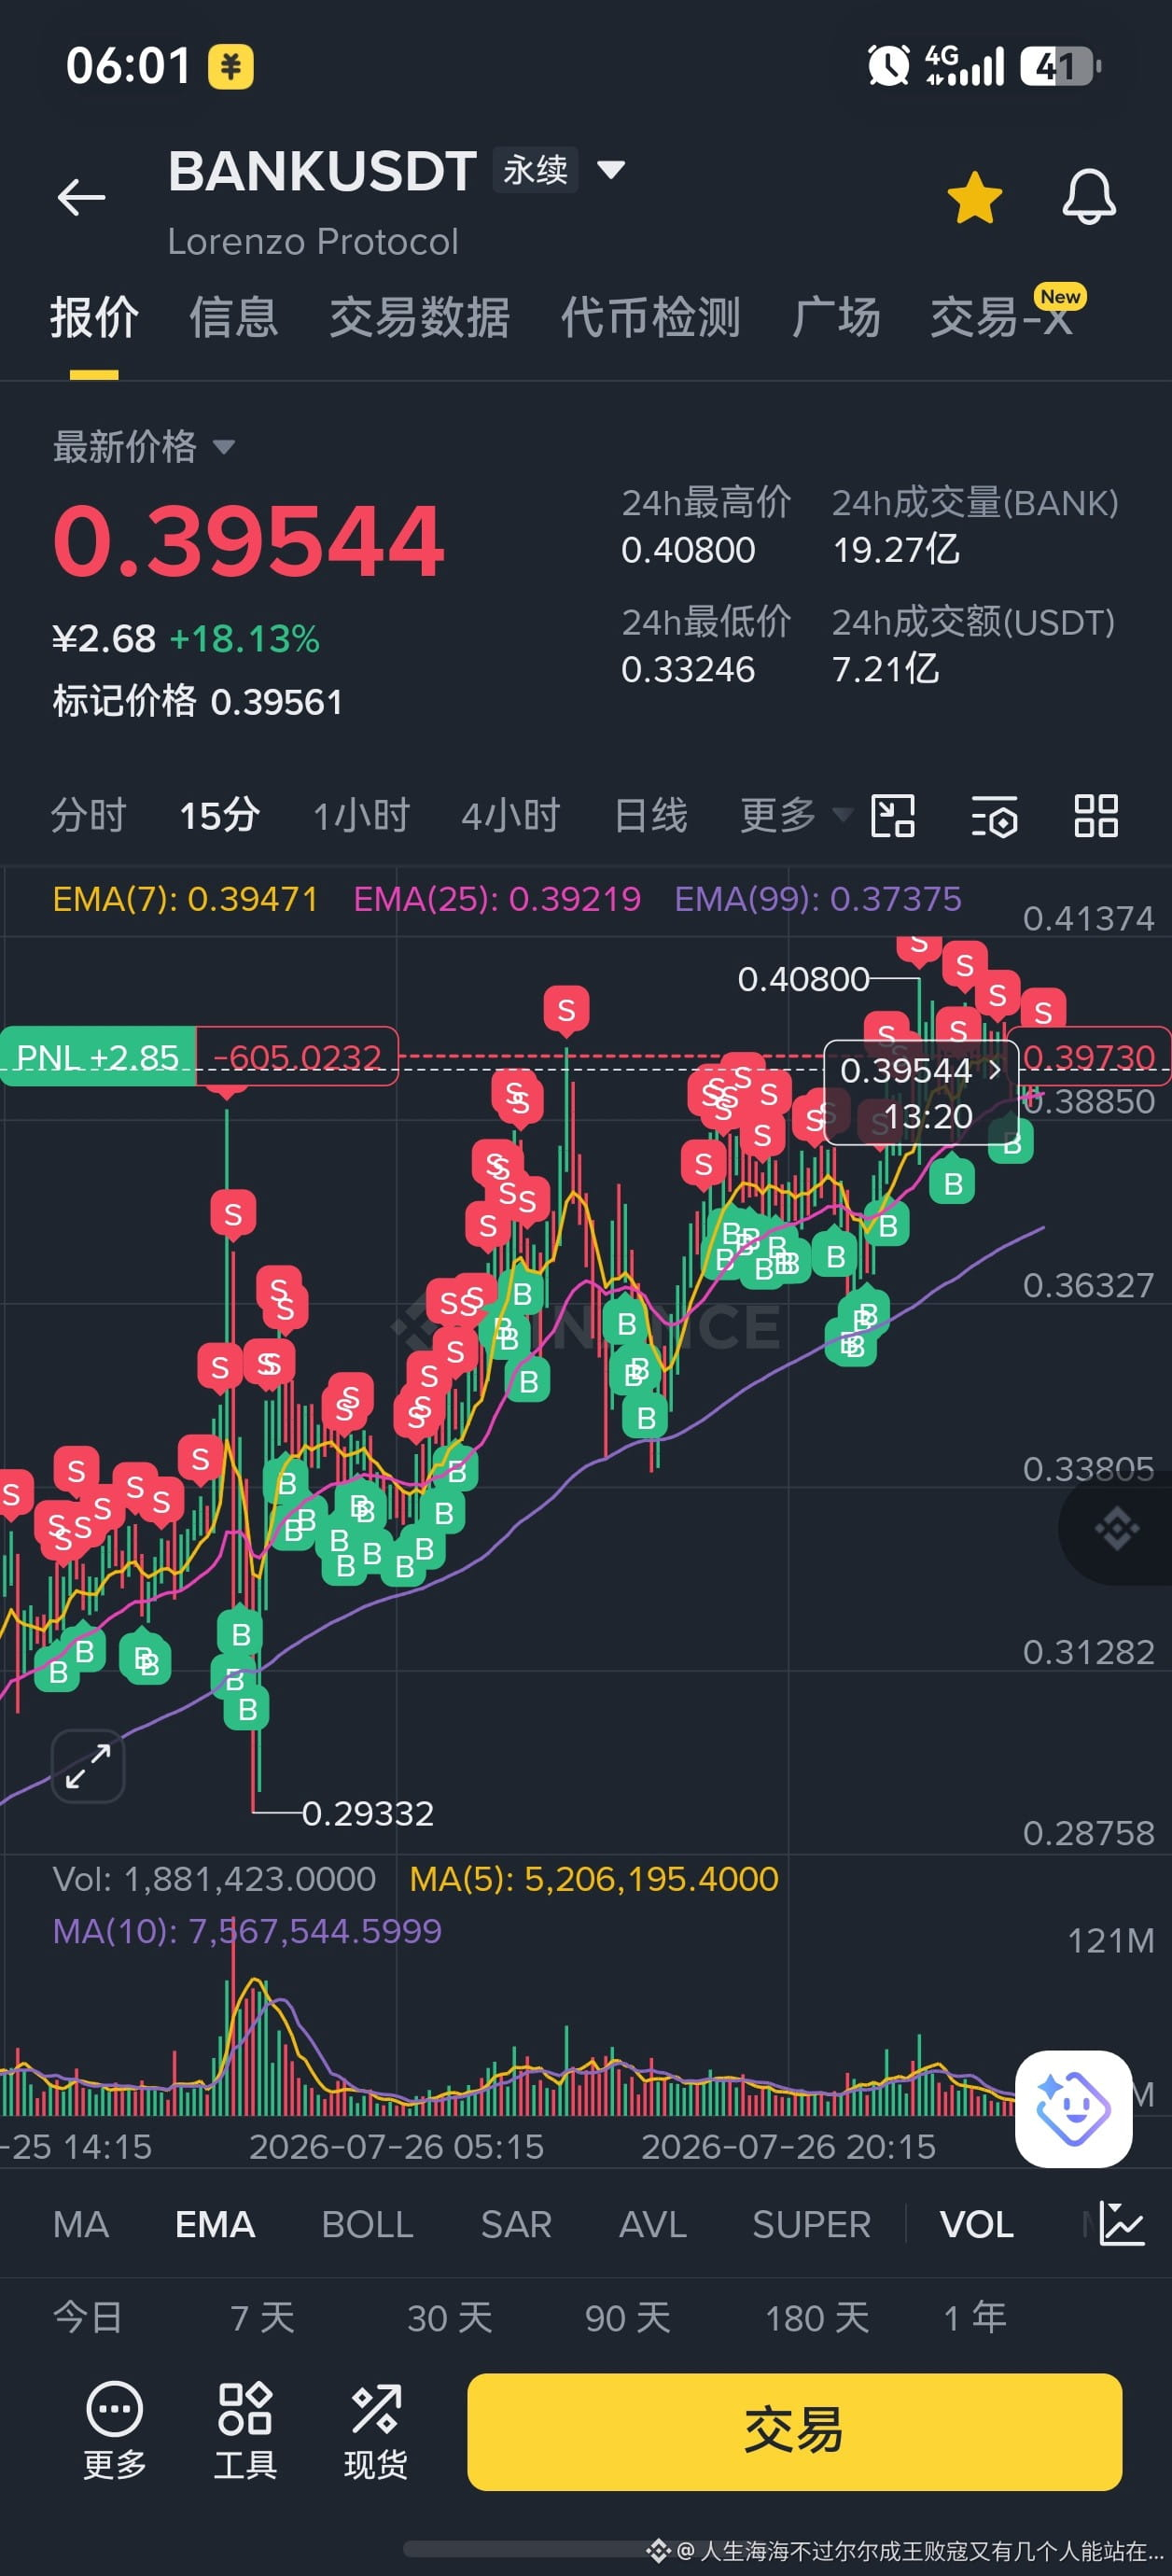Toggle EMA indicator
Screen dimensions: 1172x2576
(215, 2223)
